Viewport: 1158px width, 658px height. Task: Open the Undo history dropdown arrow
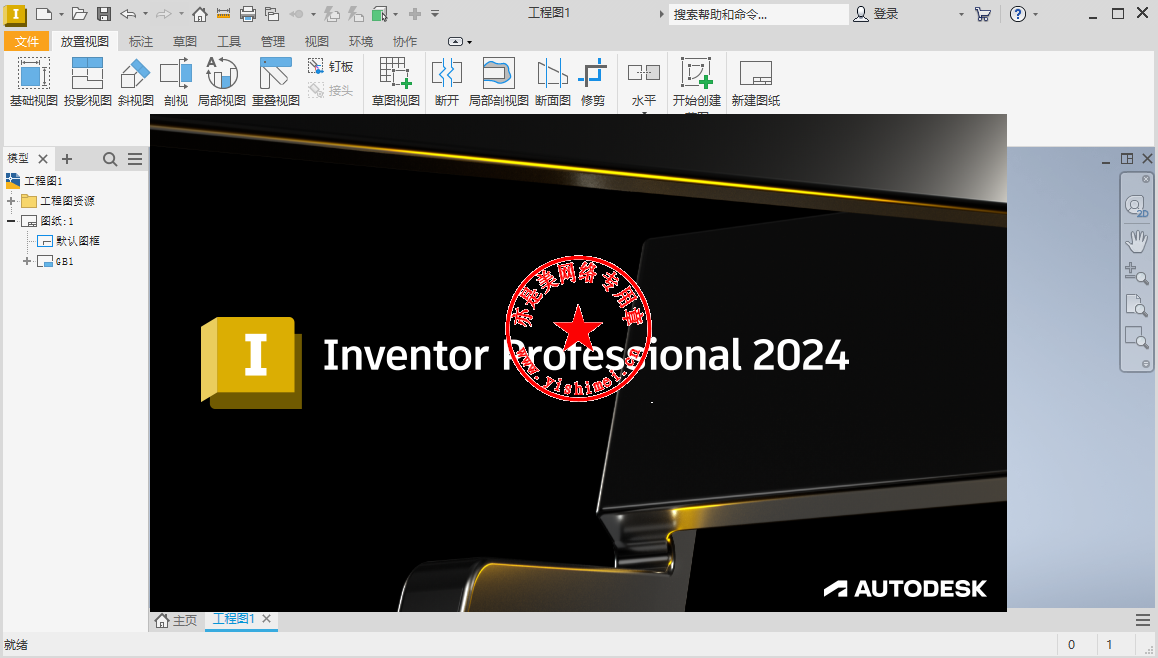(x=145, y=14)
